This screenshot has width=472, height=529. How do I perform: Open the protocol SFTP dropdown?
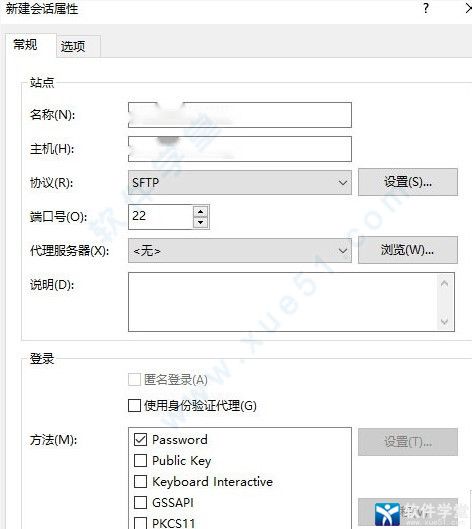click(240, 183)
